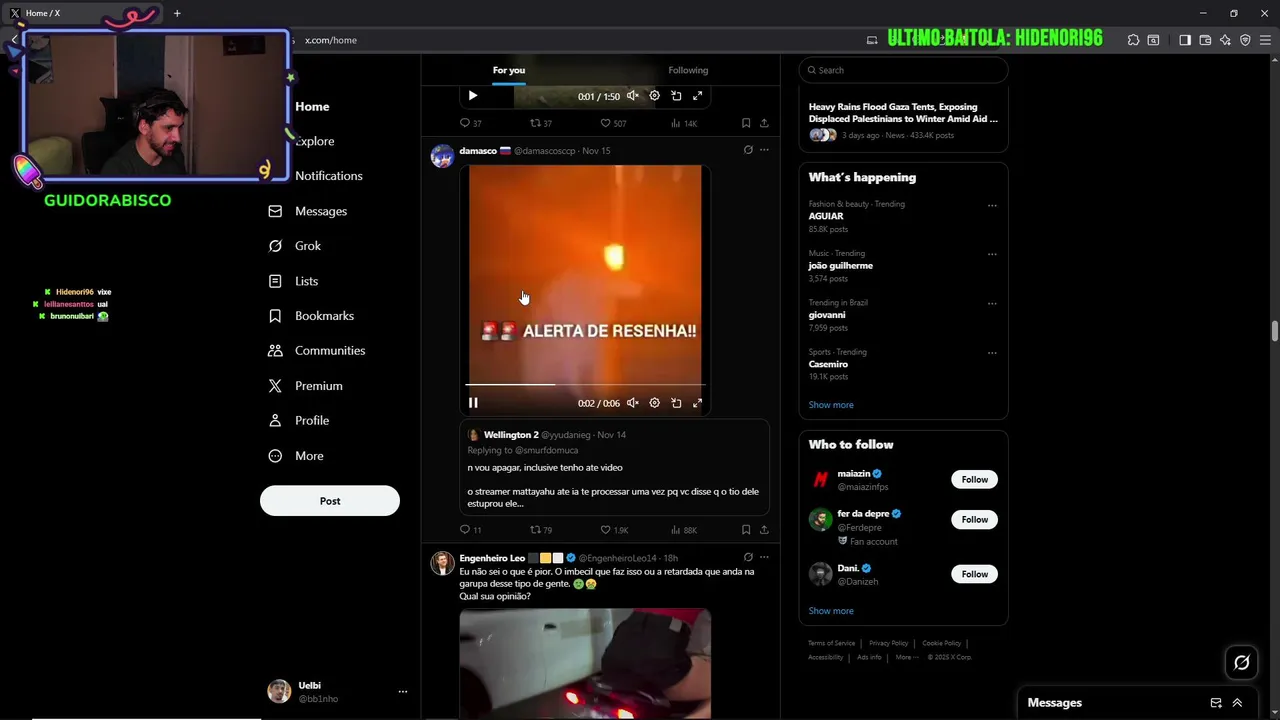The width and height of the screenshot is (1280, 720).
Task: Share damasco's post with 1.9K likes
Action: (x=764, y=530)
